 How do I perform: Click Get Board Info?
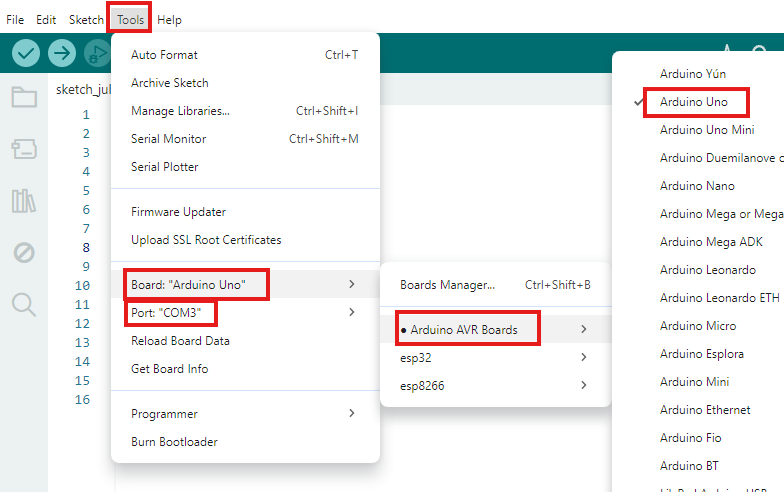(x=169, y=369)
